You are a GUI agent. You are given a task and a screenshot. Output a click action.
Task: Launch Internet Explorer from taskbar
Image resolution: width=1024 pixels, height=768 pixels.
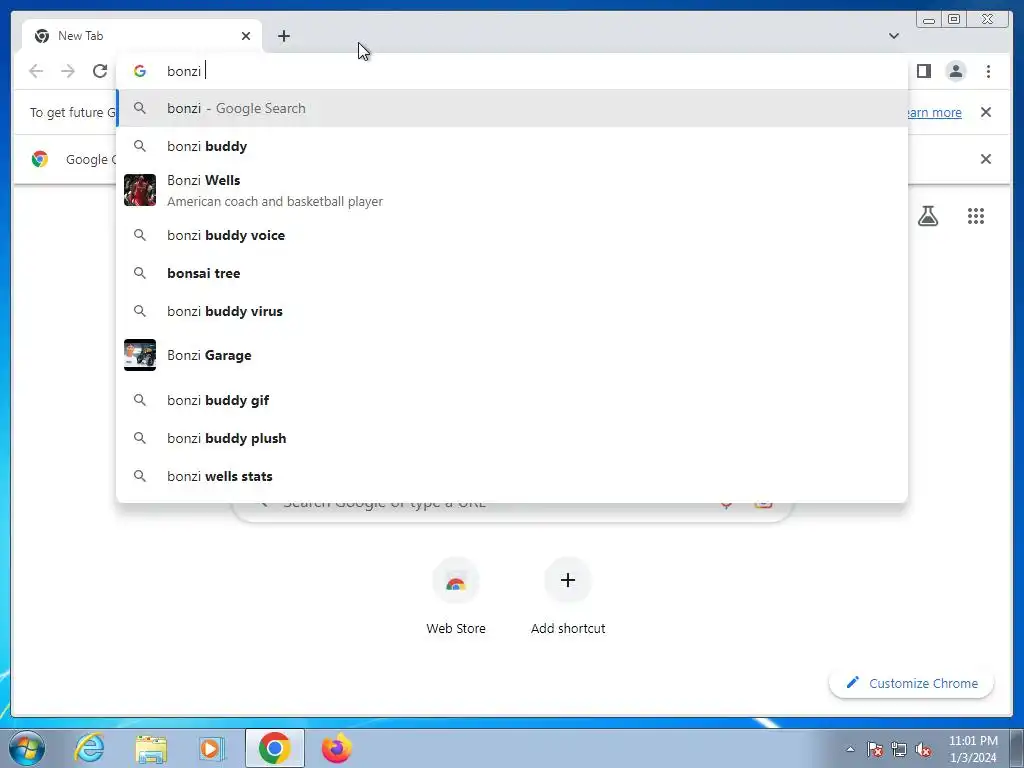(89, 748)
